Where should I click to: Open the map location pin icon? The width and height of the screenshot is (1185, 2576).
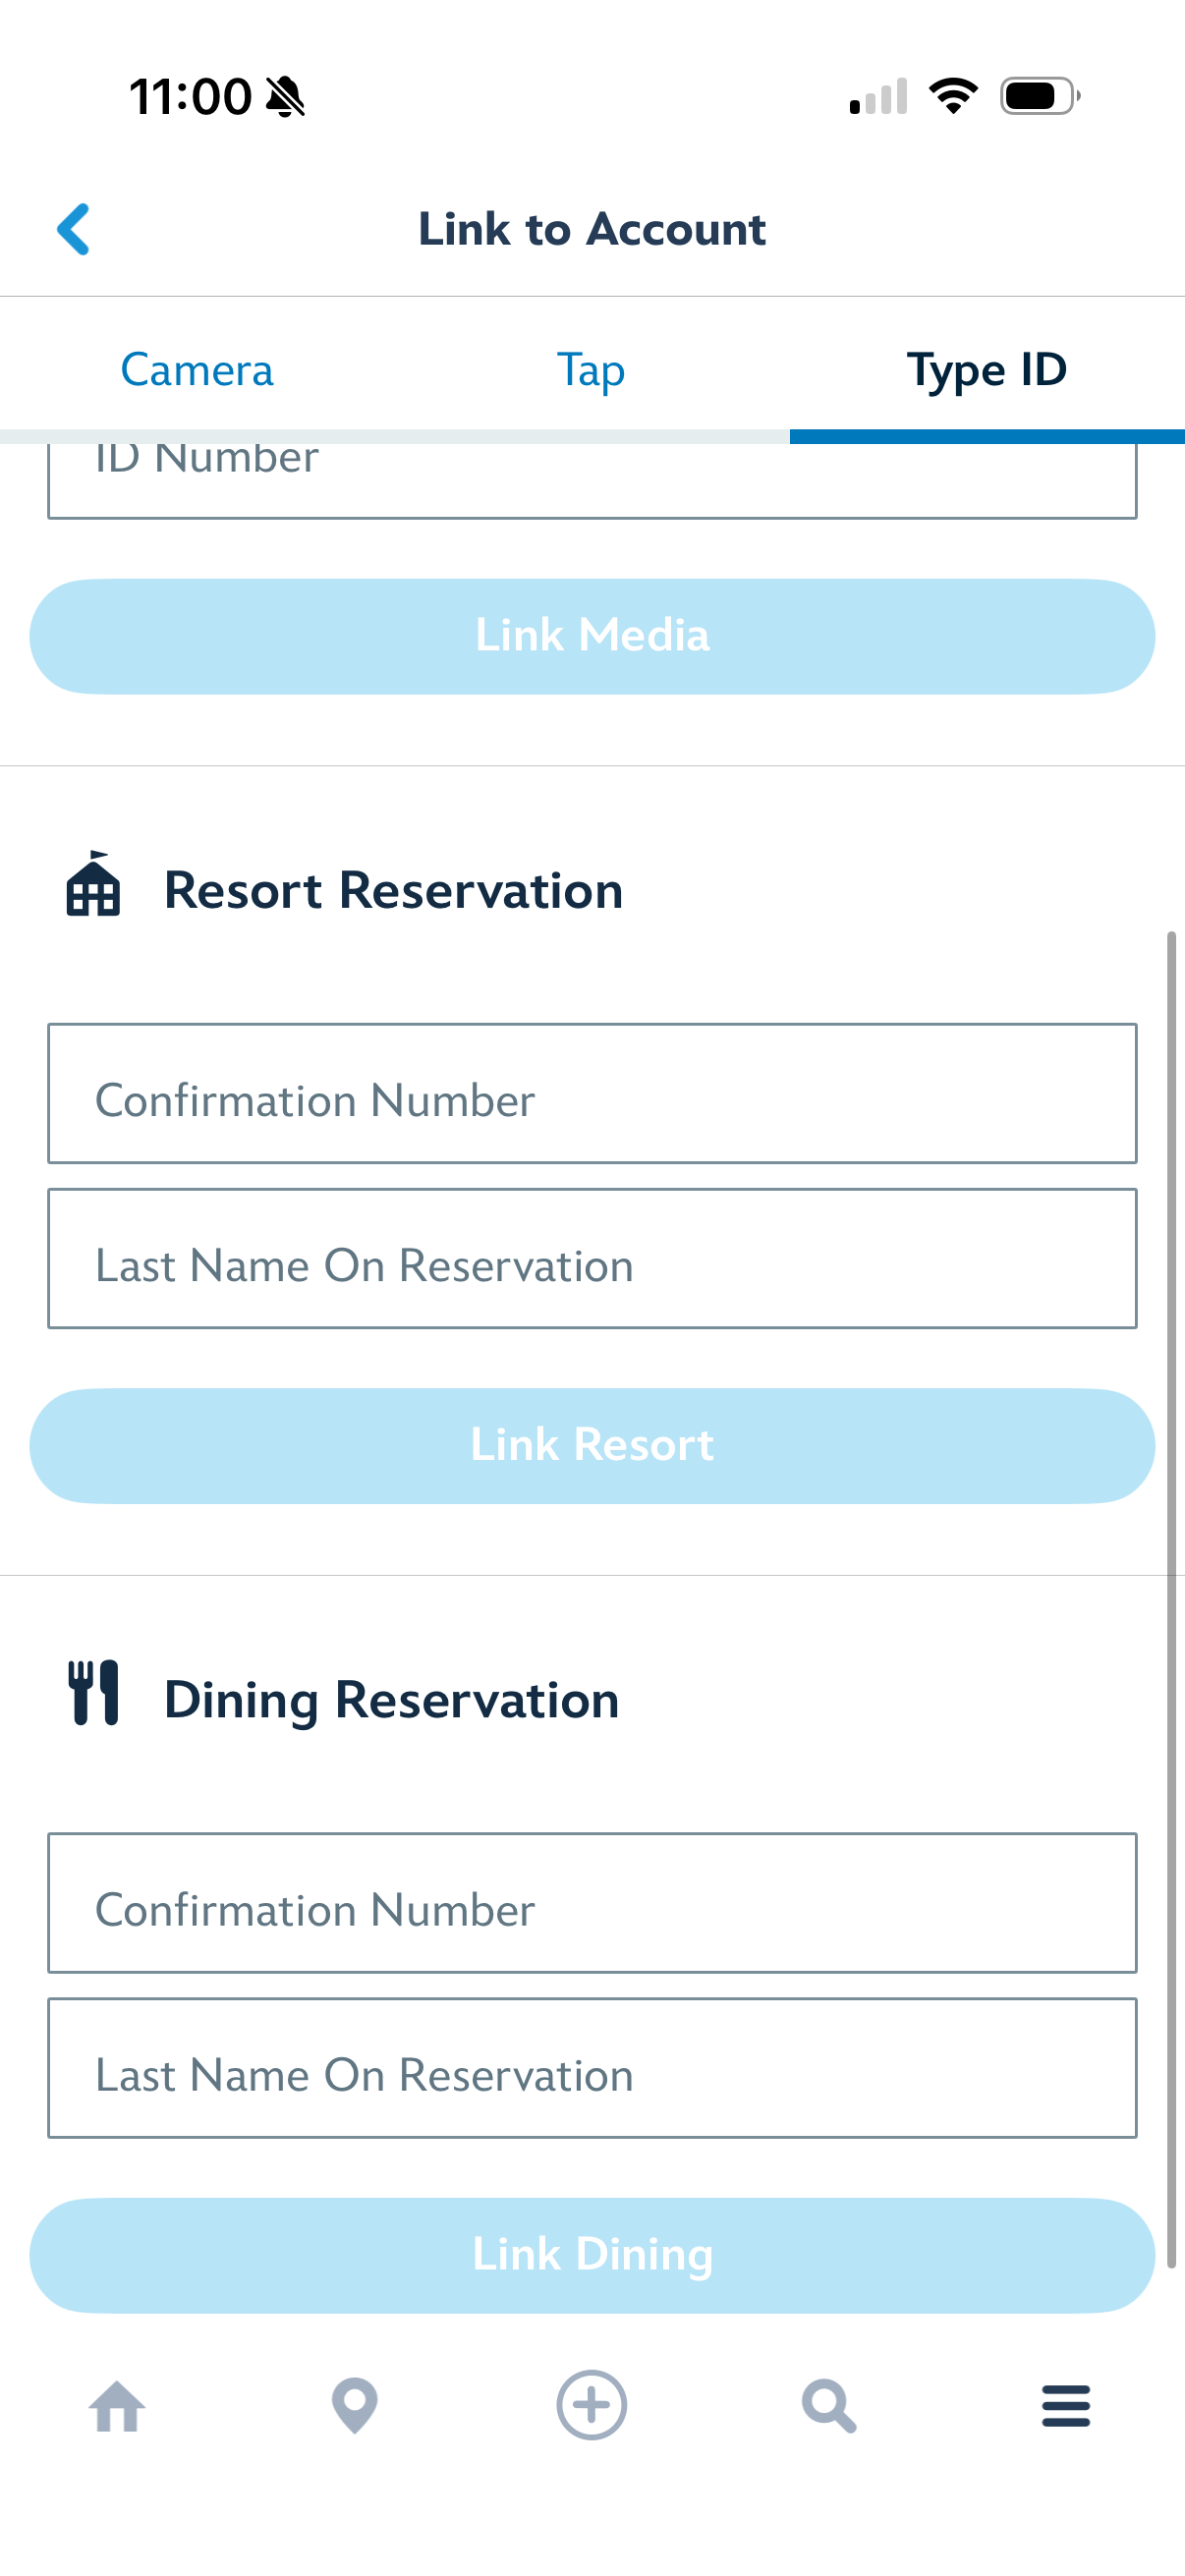pyautogui.click(x=355, y=2405)
